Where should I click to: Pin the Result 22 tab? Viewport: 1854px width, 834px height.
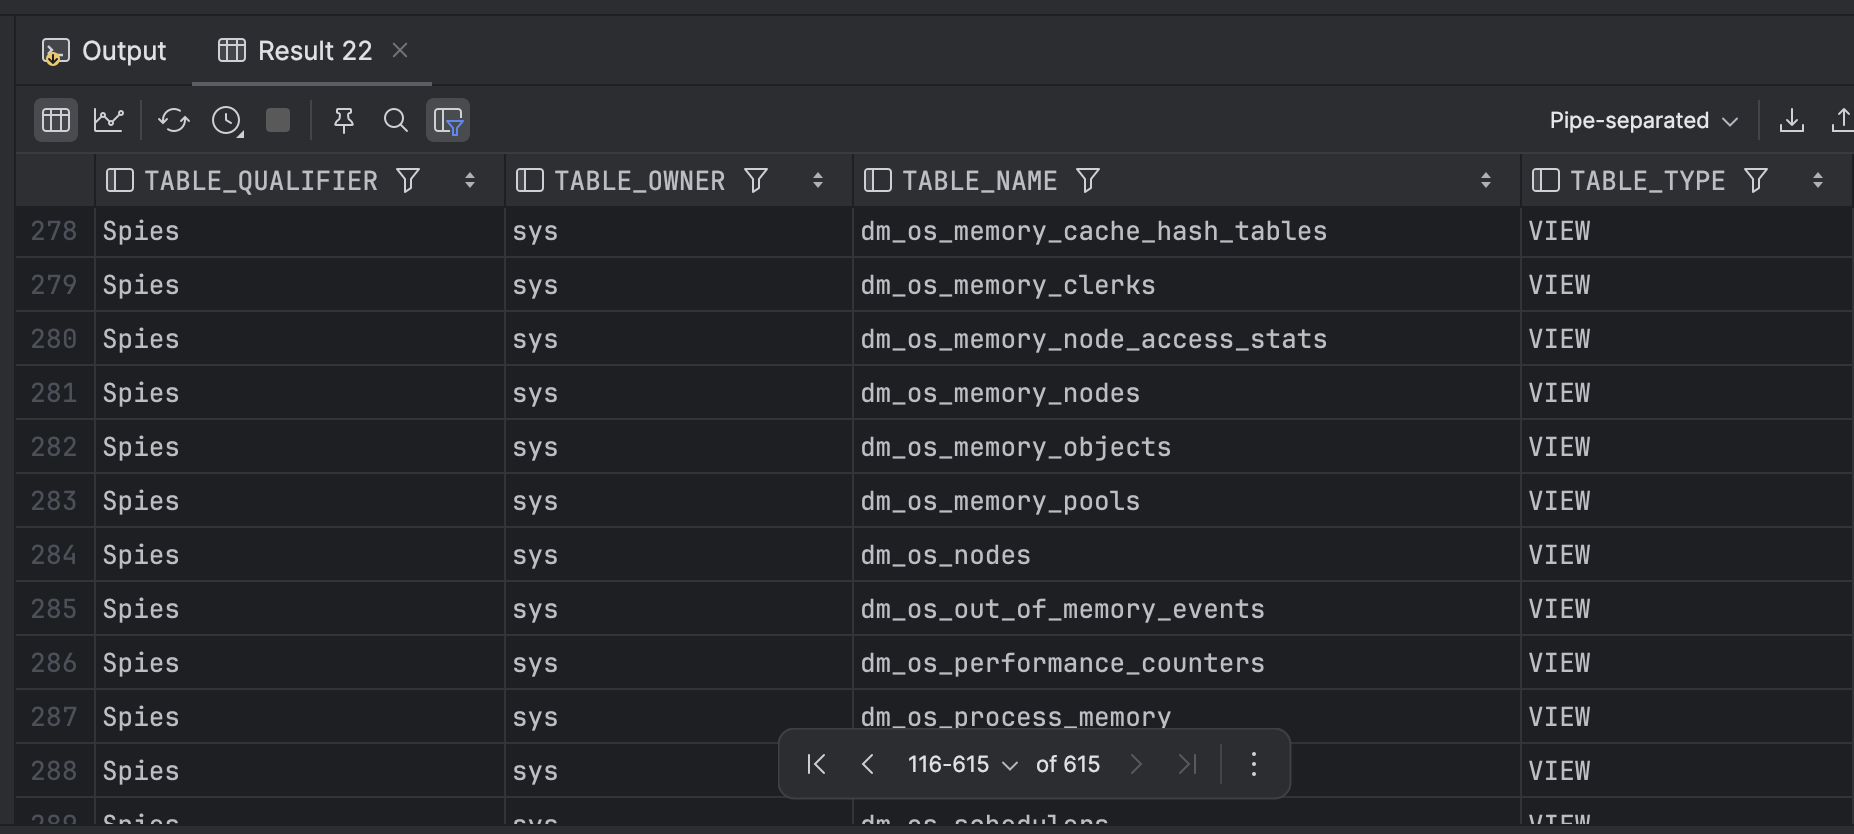point(344,121)
